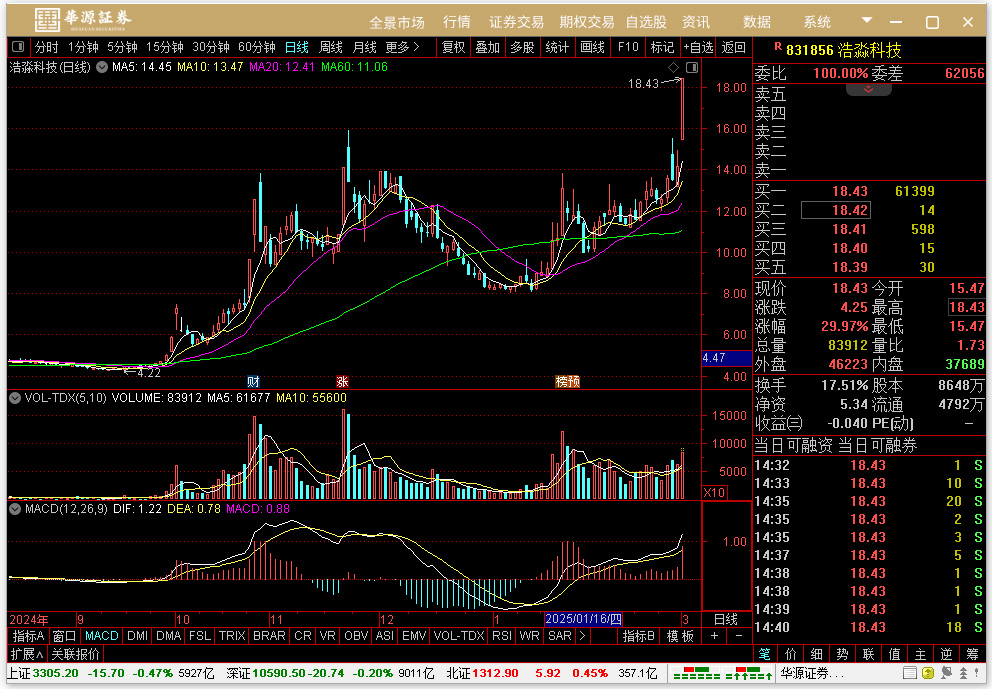The image size is (992, 689).
Task: Open the VOL-TDX indicator dropdown arrow
Action: tap(15, 398)
